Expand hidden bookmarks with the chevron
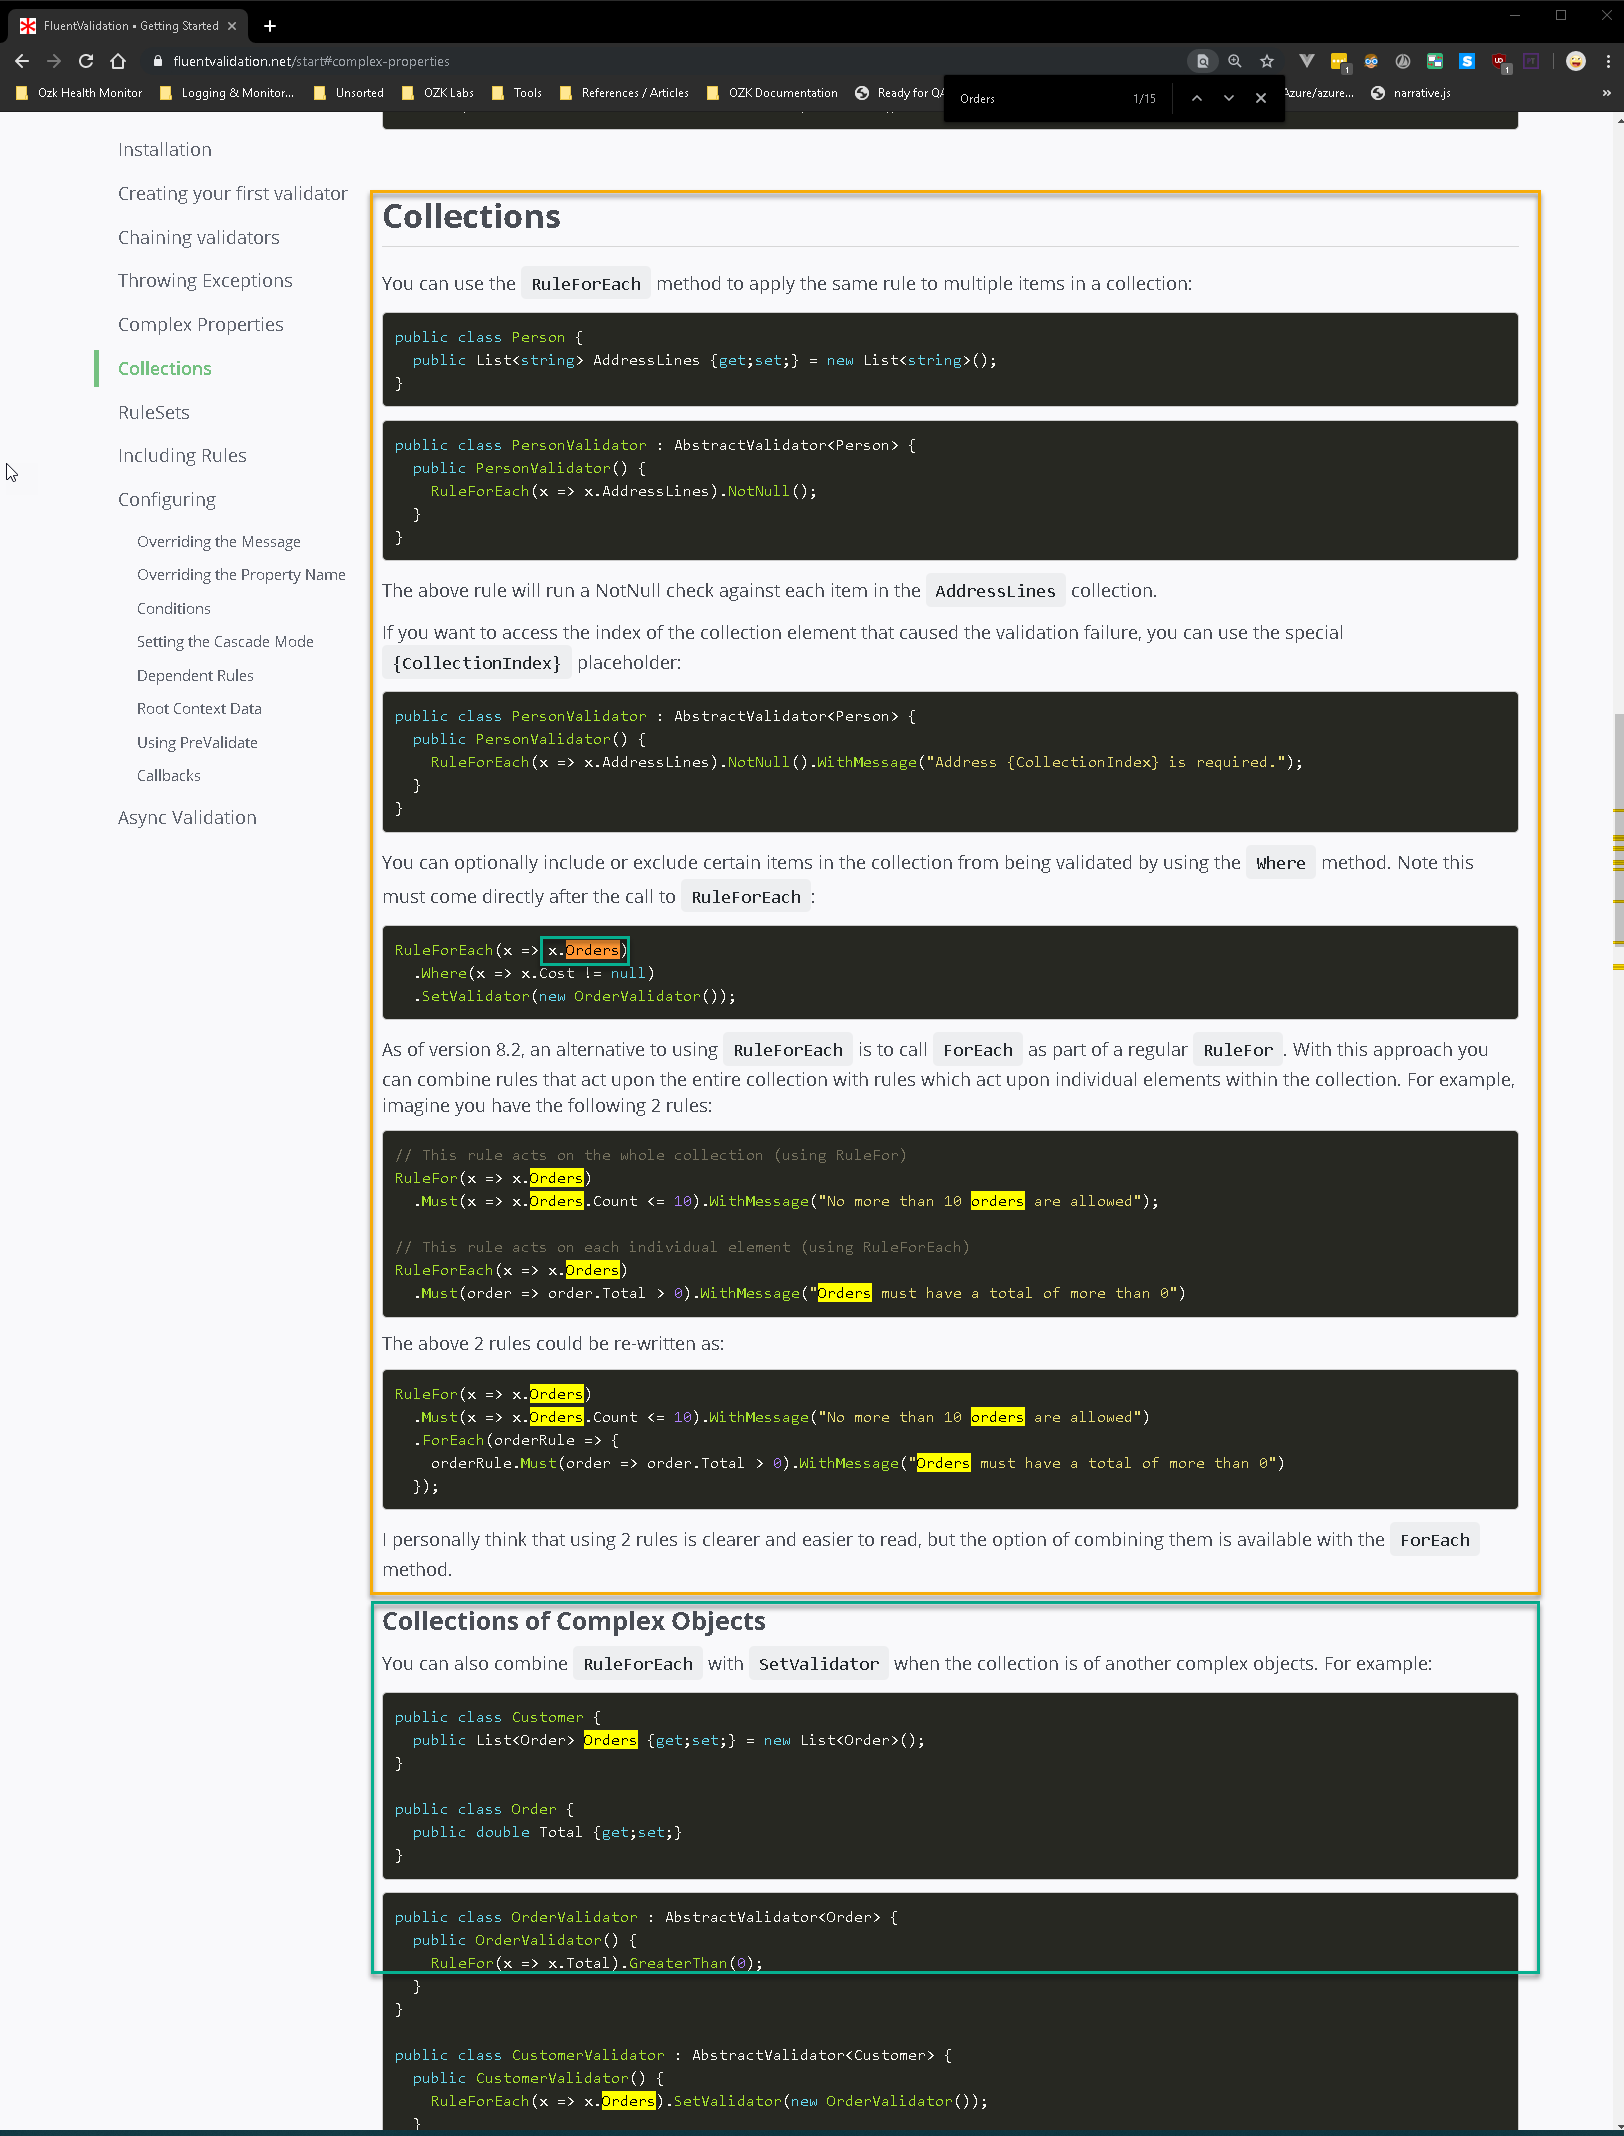The width and height of the screenshot is (1624, 2136). tap(1606, 93)
